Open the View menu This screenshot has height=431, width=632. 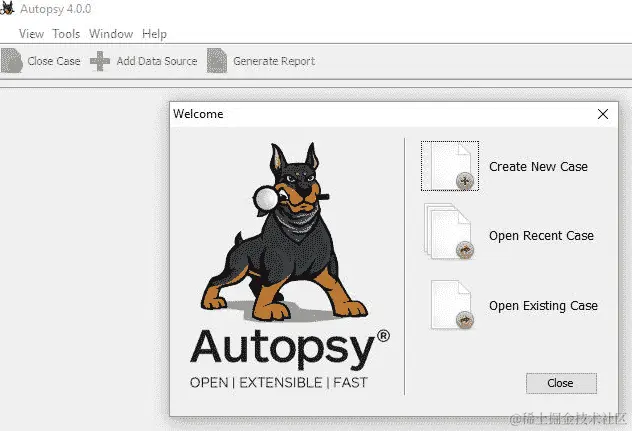[x=31, y=34]
